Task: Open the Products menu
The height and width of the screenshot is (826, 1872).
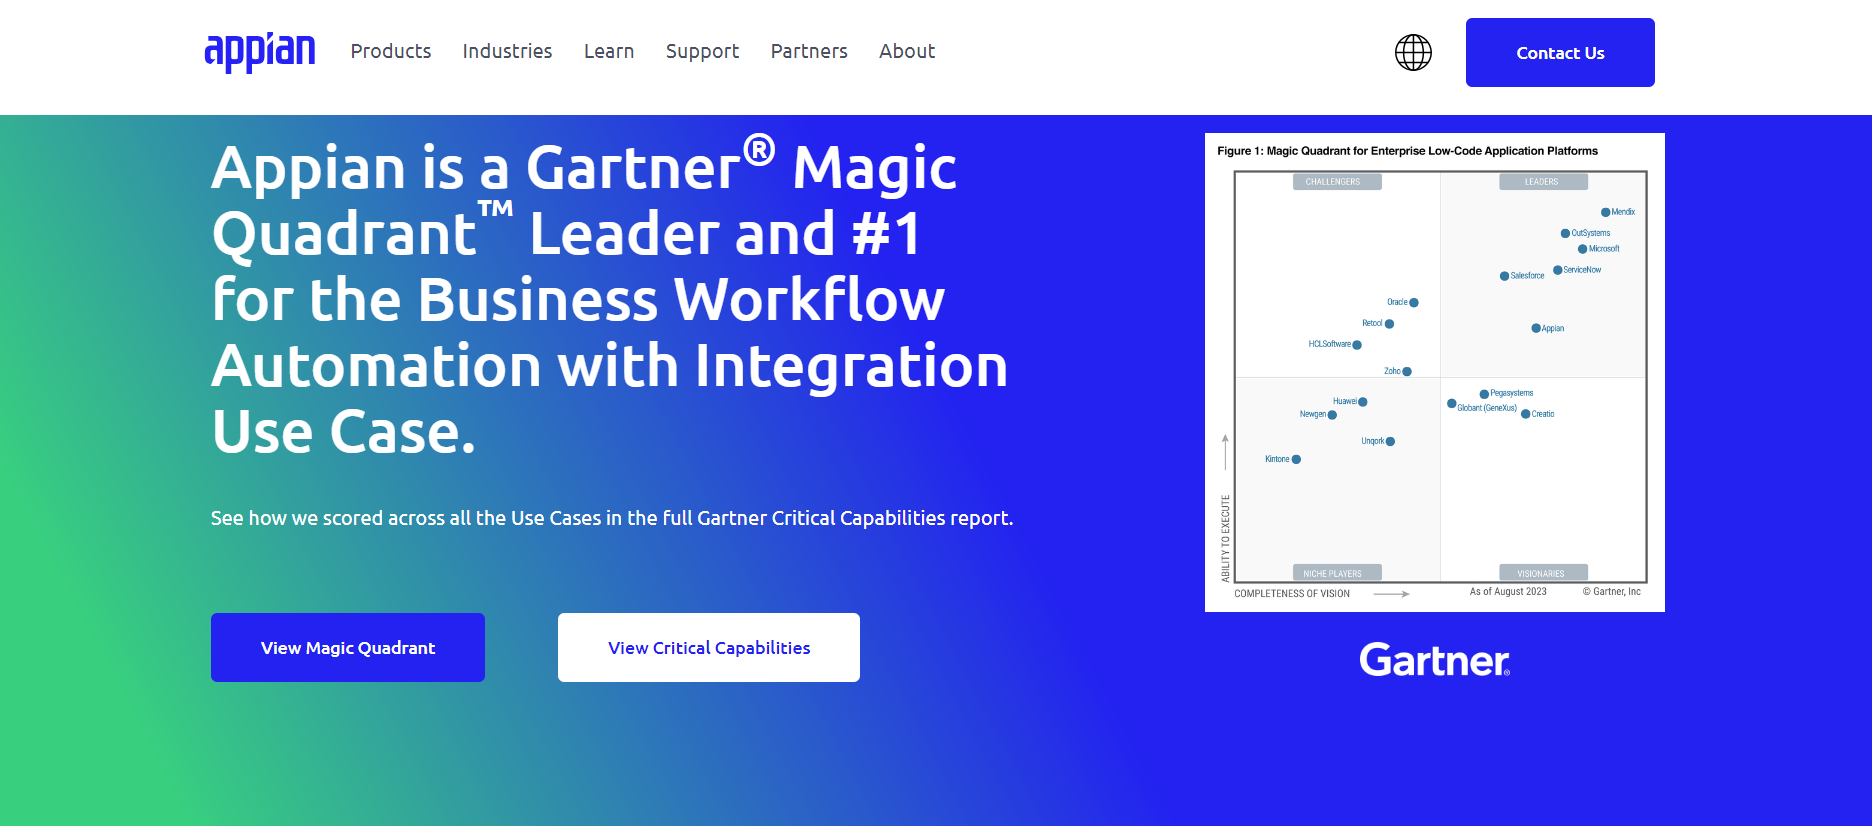Action: 391,51
